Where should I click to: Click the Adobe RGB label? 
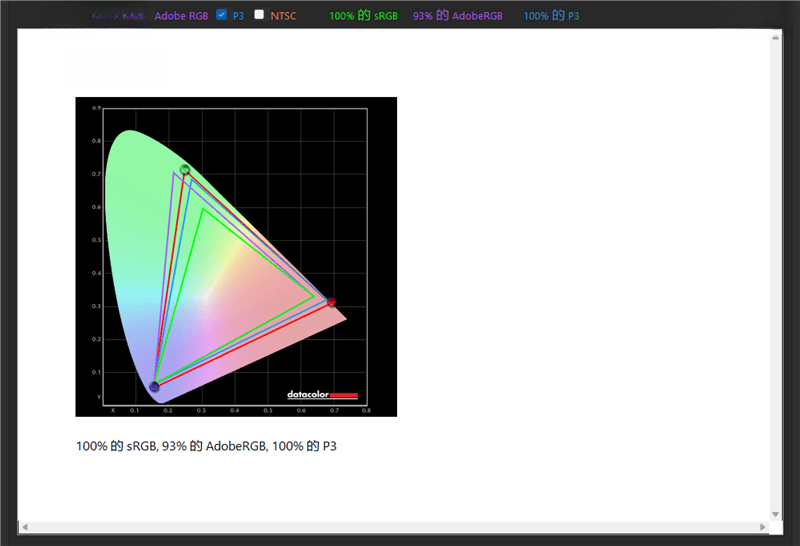pyautogui.click(x=181, y=16)
